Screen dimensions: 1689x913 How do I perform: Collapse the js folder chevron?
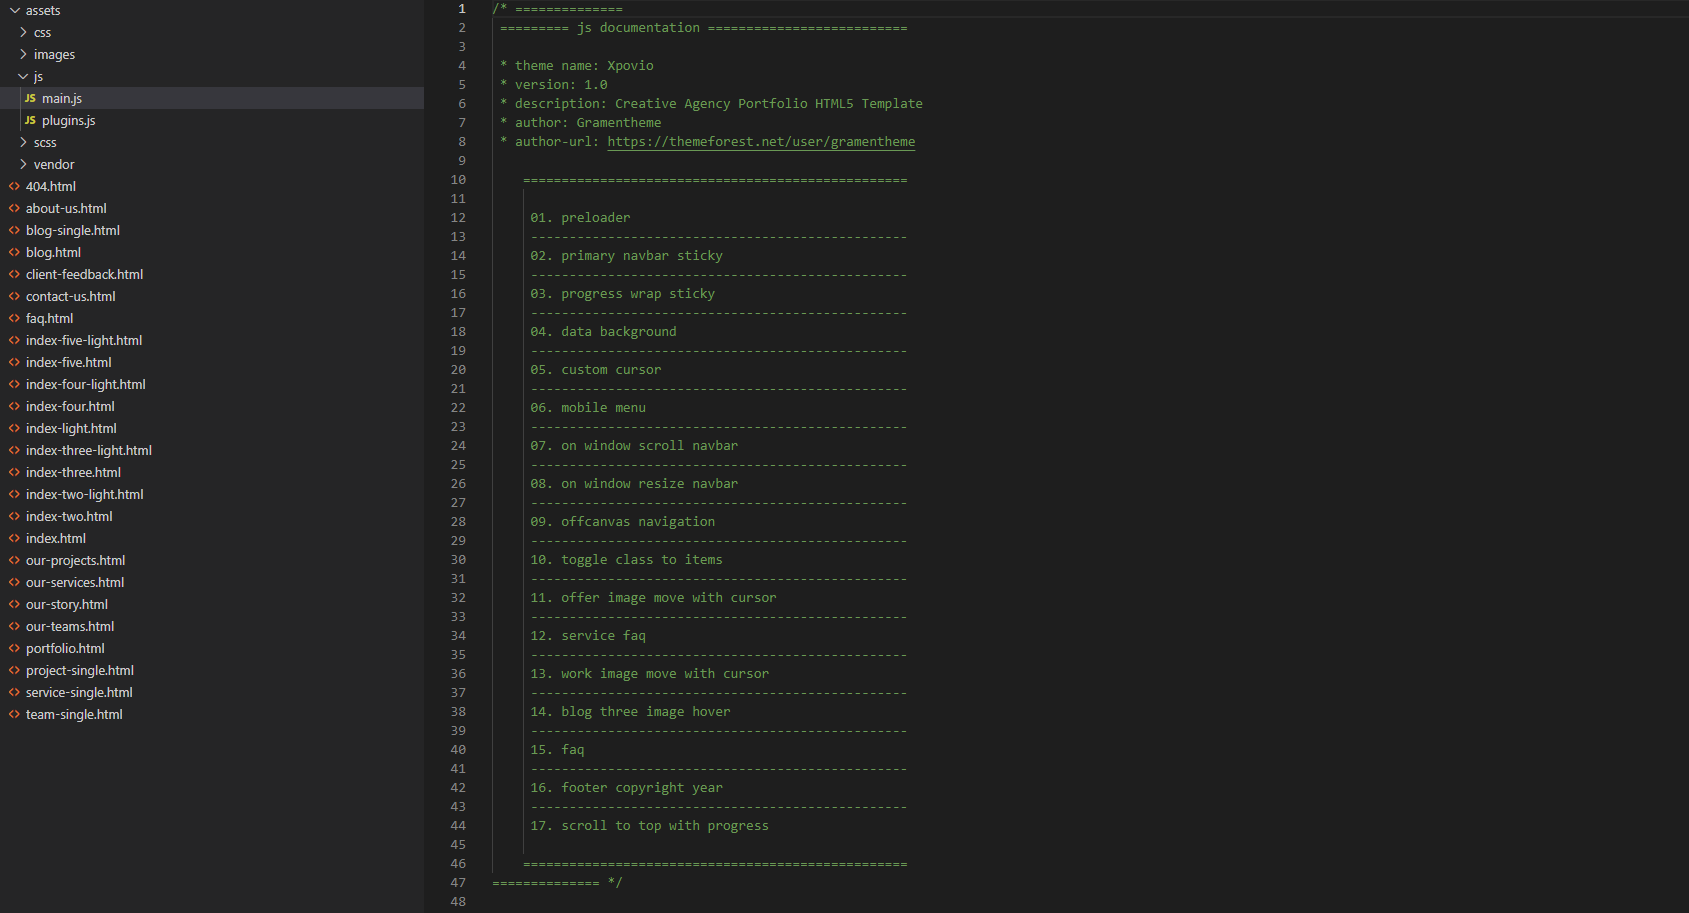coord(23,76)
